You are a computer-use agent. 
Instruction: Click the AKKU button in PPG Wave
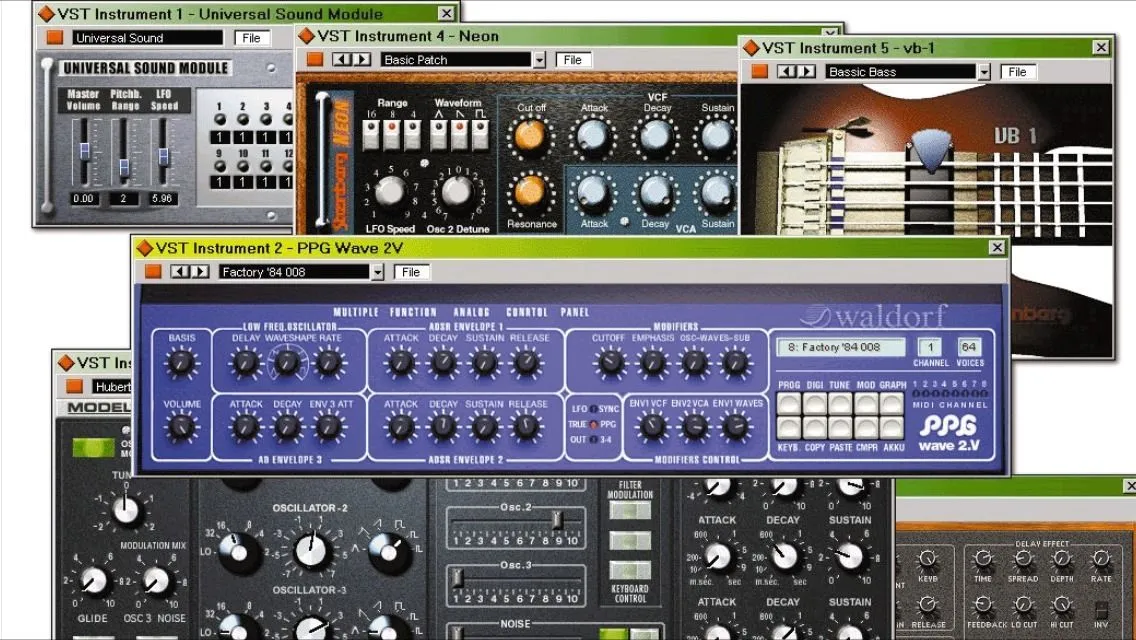click(x=892, y=428)
